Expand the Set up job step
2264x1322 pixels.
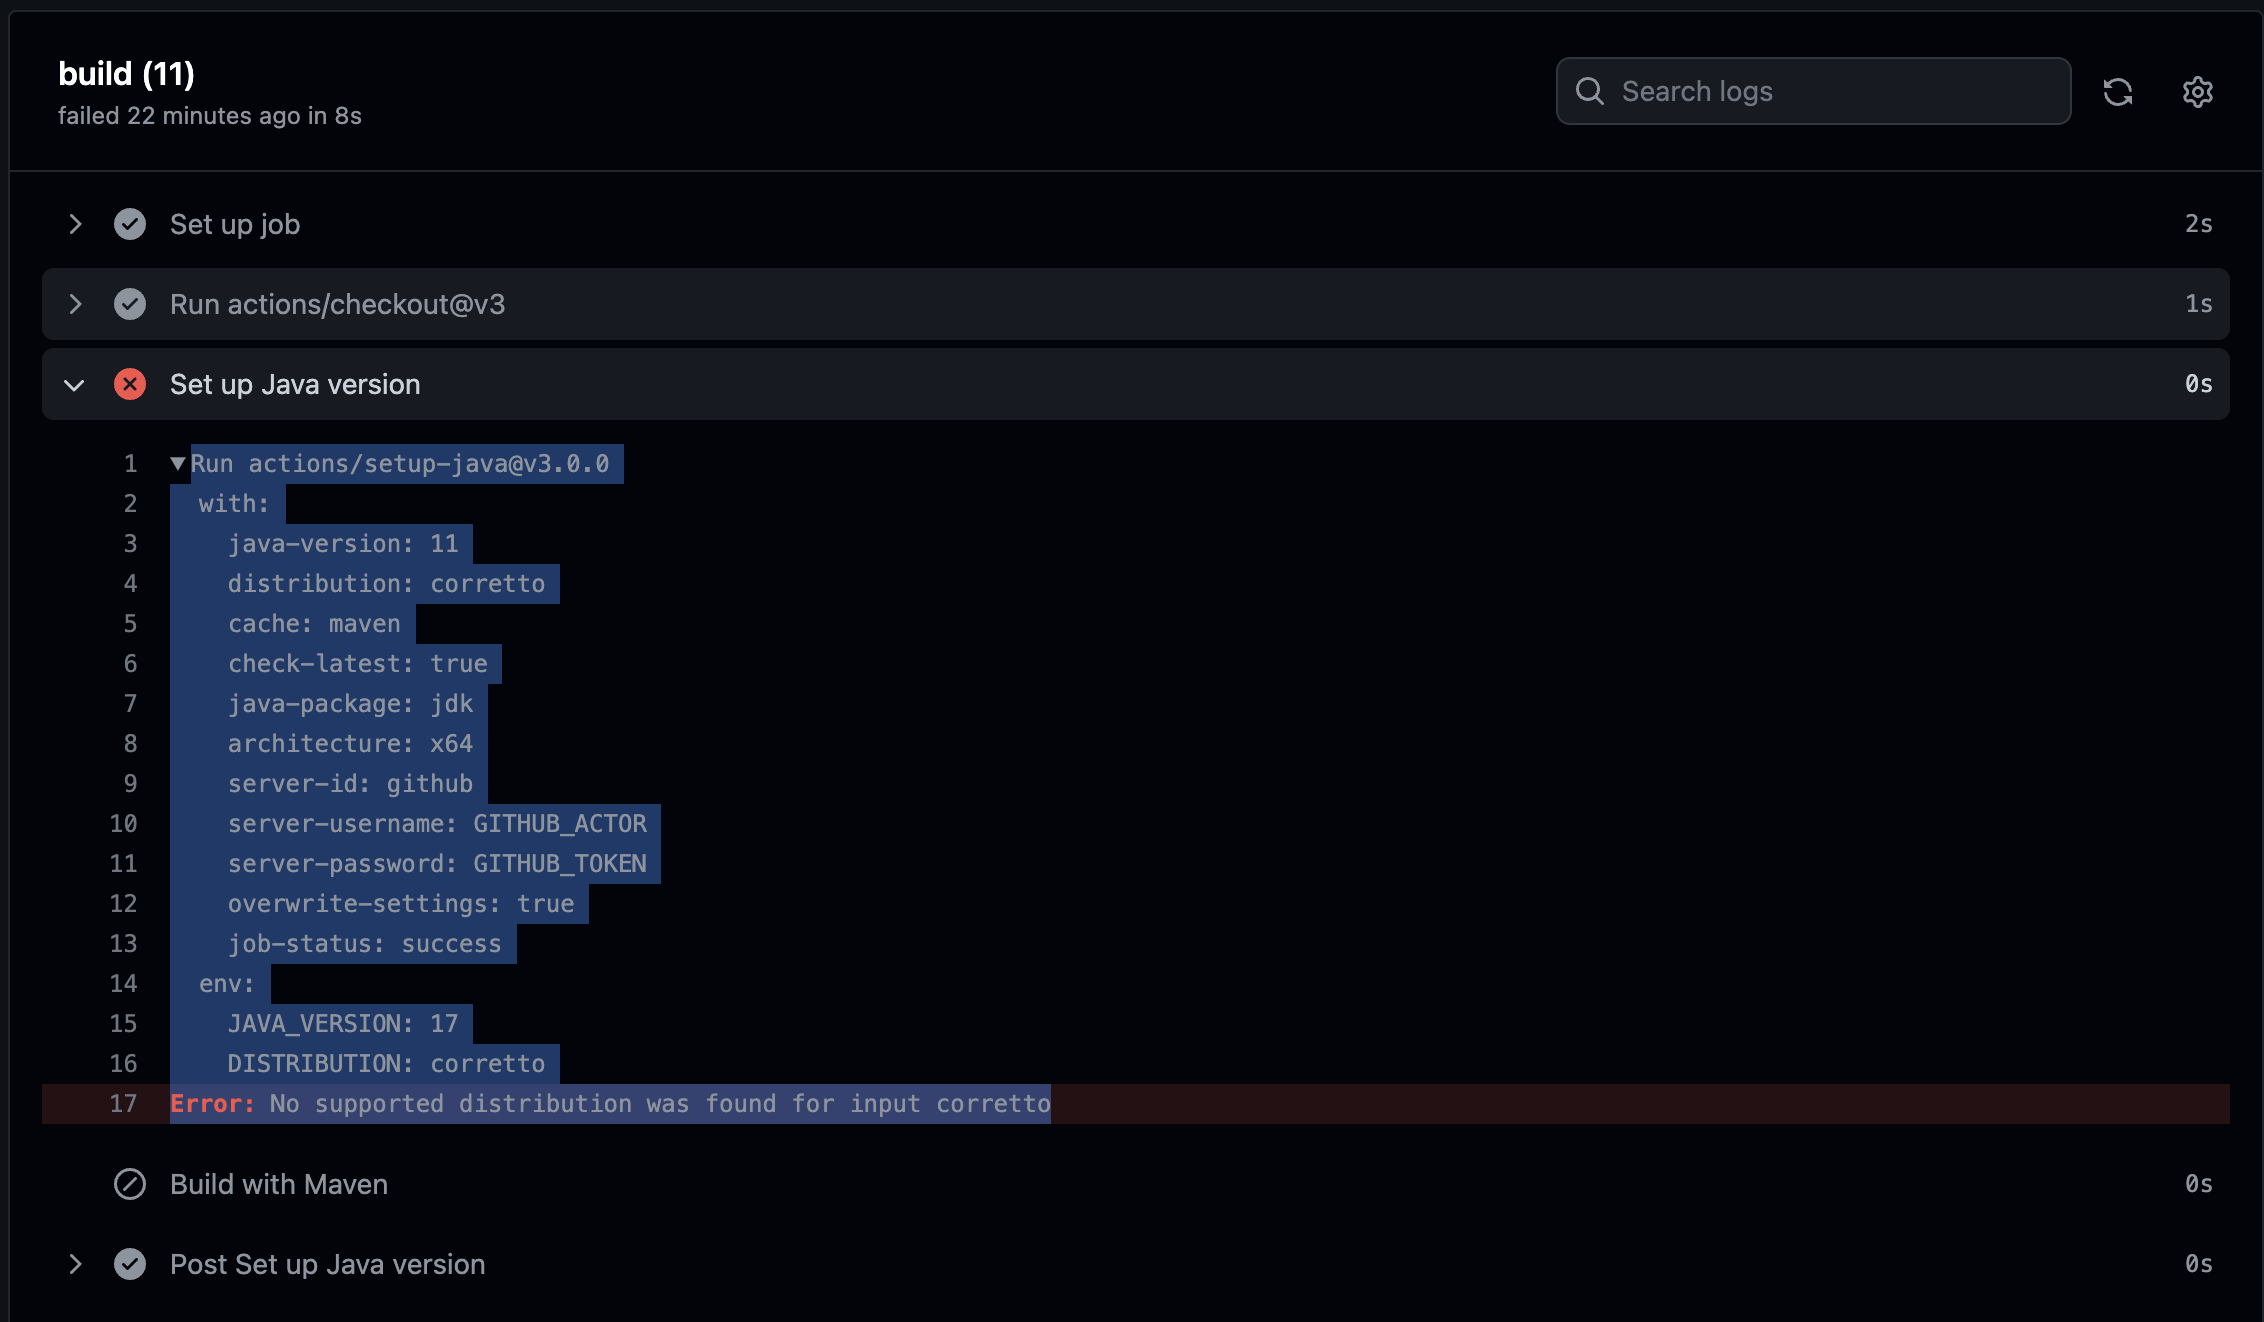click(x=75, y=224)
